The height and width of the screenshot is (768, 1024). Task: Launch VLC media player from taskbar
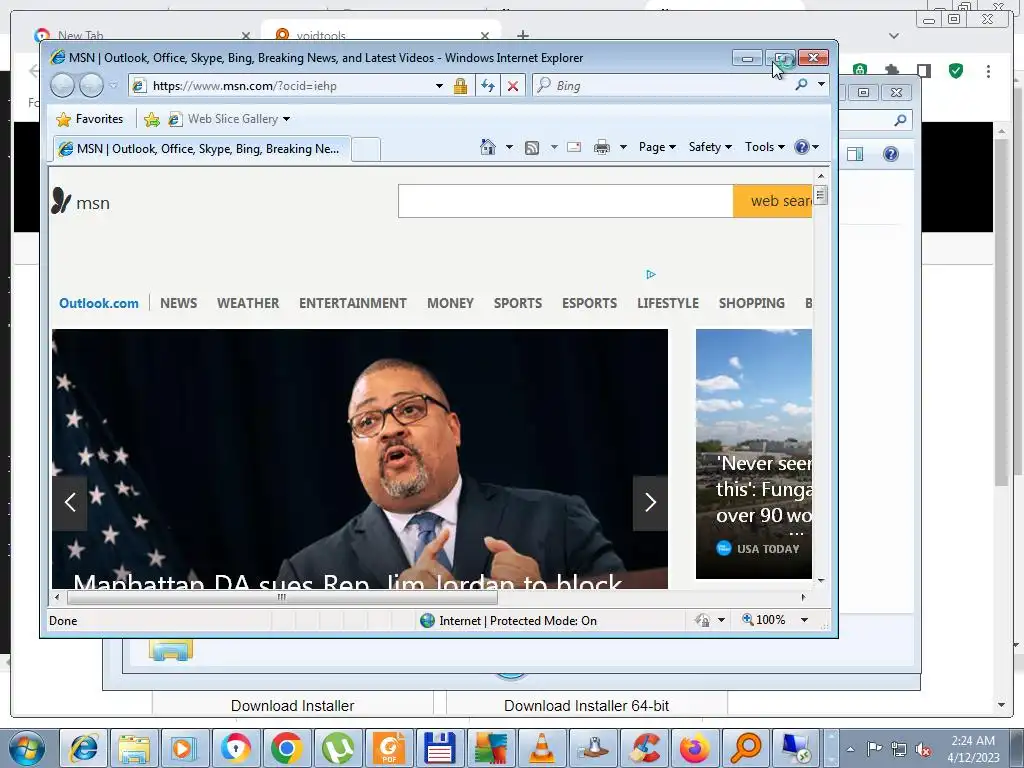[541, 748]
